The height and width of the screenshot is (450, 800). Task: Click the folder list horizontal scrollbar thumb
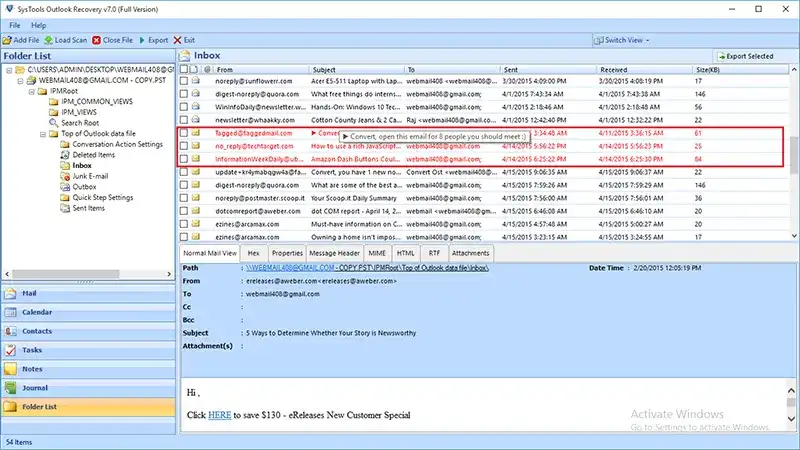[65, 274]
